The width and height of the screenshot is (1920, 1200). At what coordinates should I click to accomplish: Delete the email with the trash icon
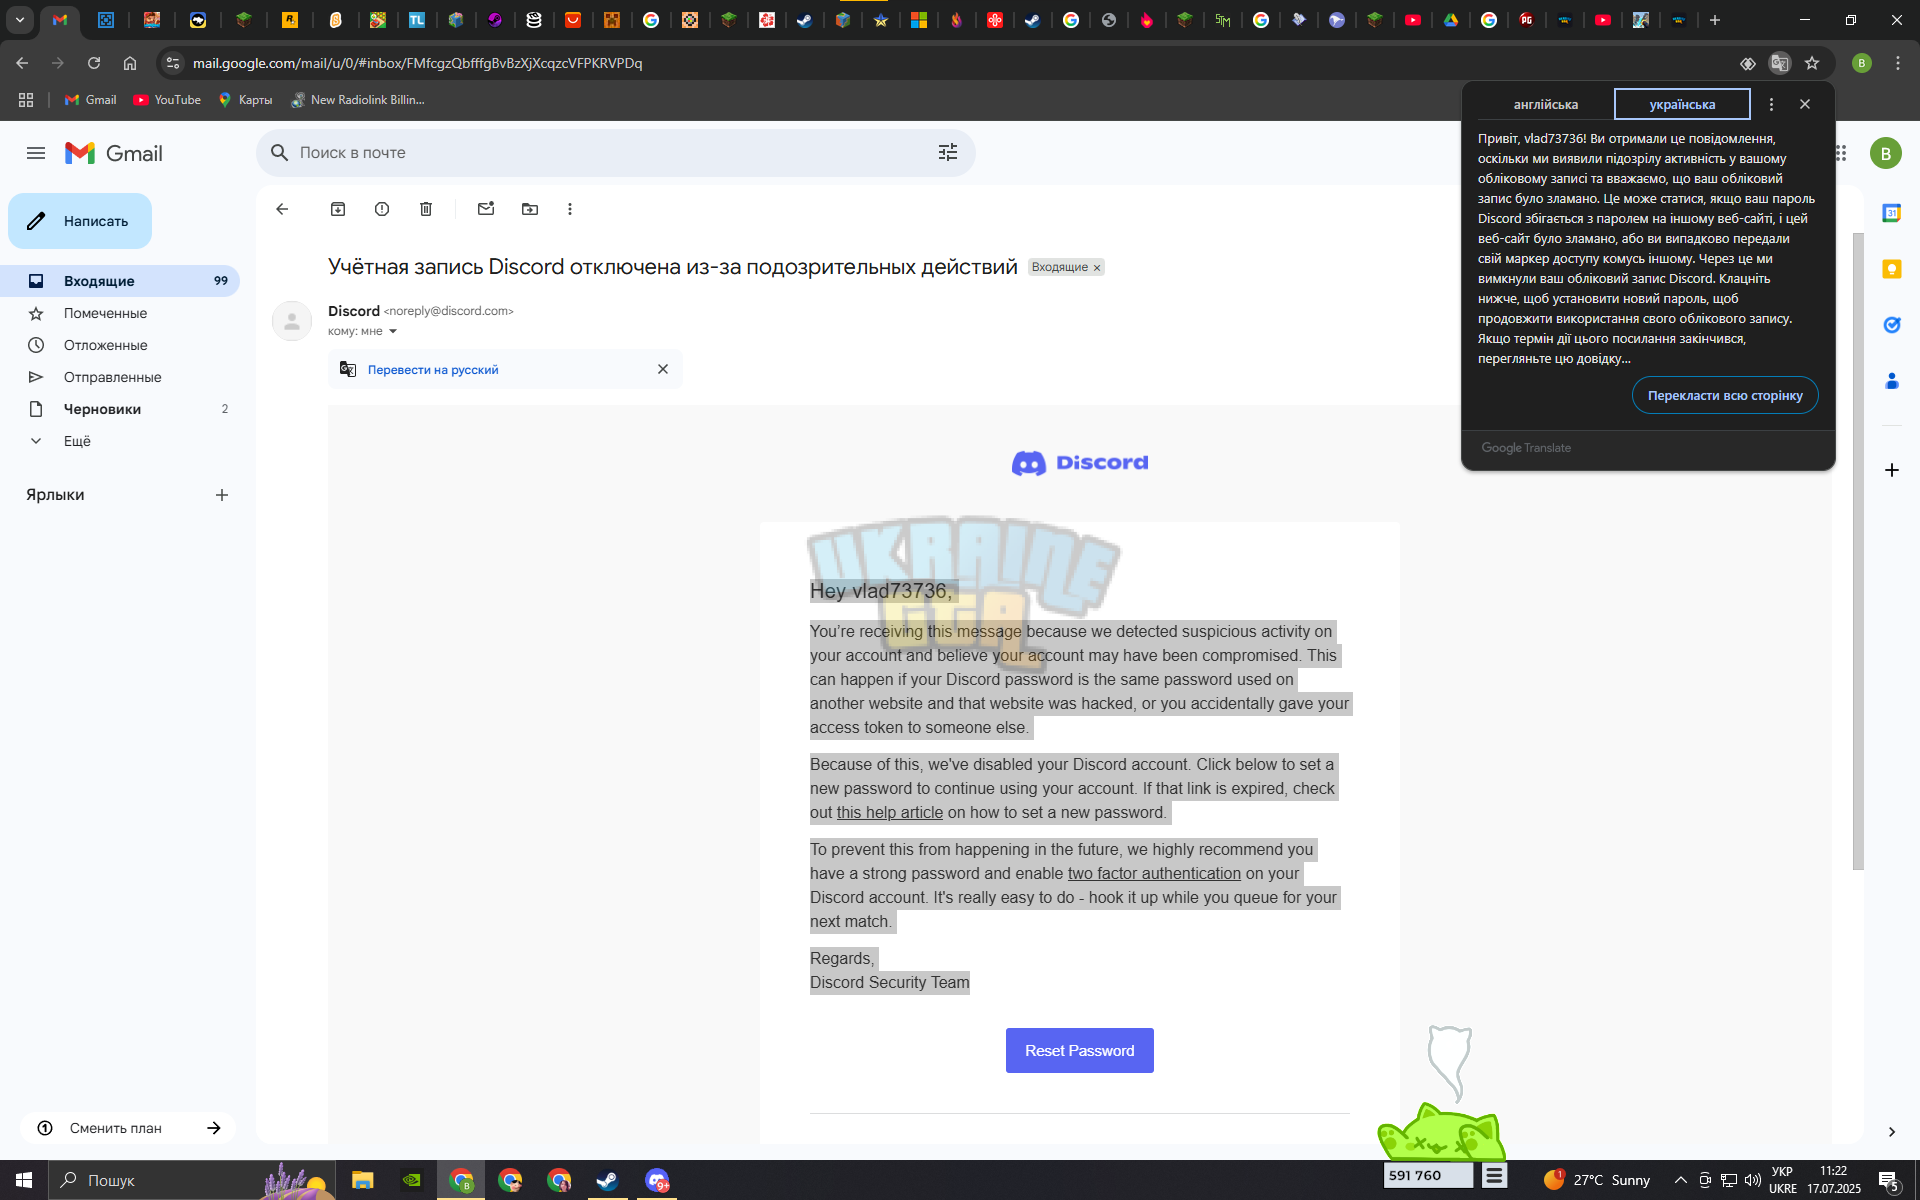pyautogui.click(x=426, y=209)
